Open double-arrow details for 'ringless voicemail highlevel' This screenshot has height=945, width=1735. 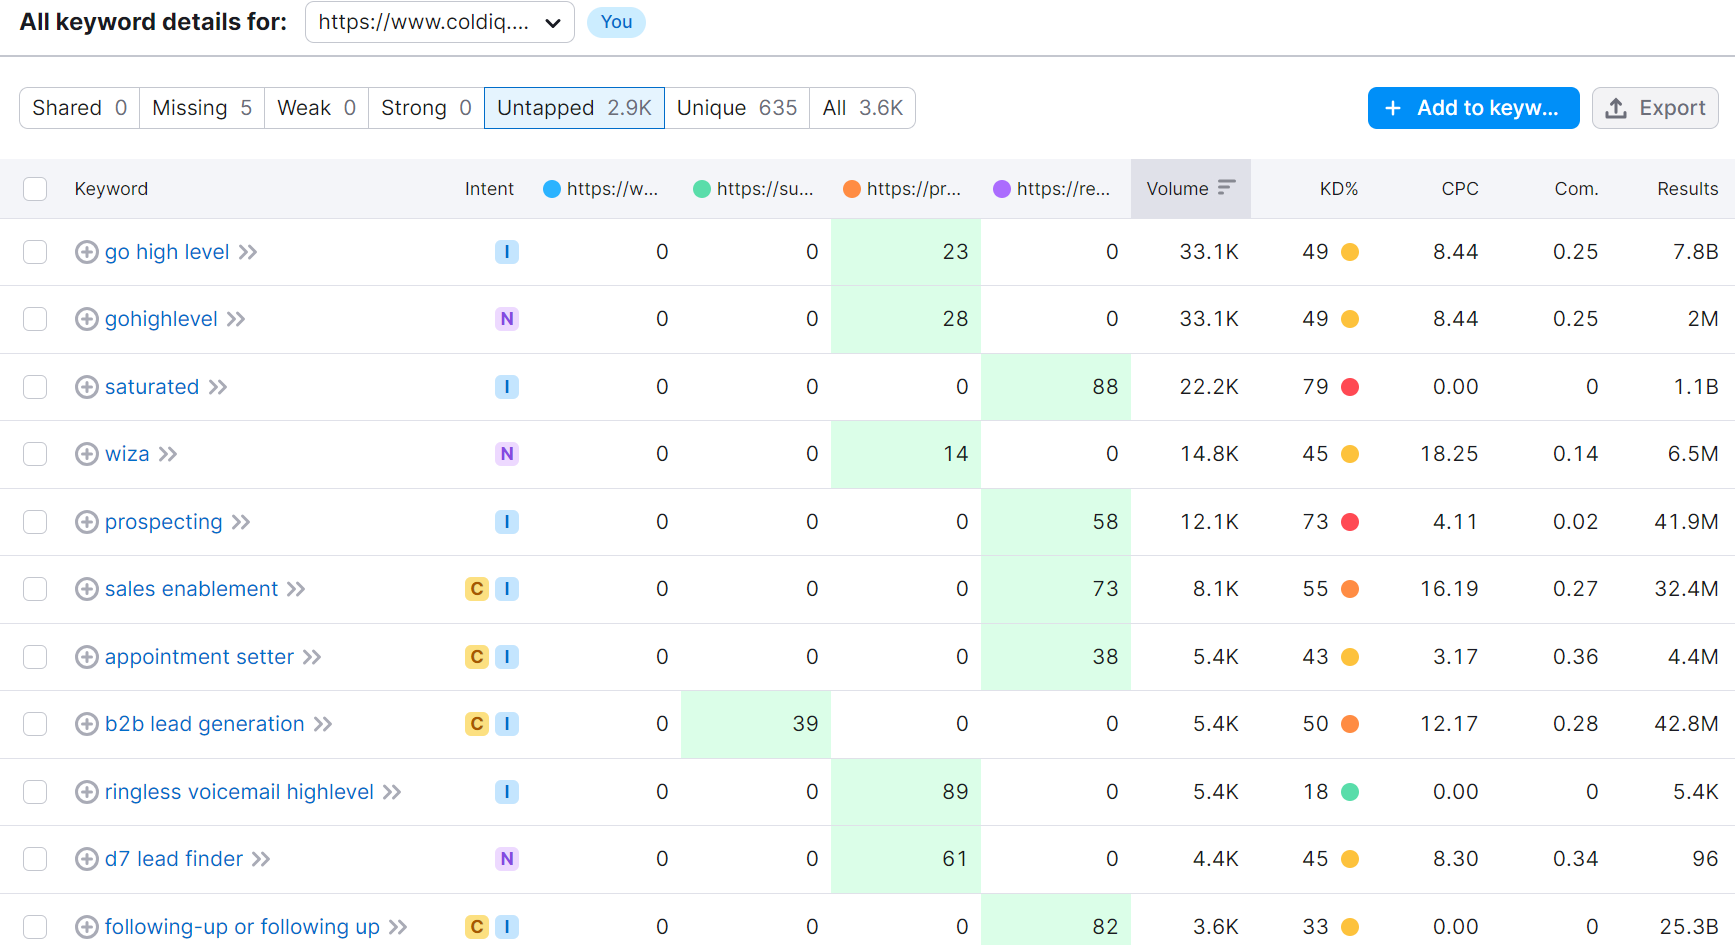tap(392, 792)
